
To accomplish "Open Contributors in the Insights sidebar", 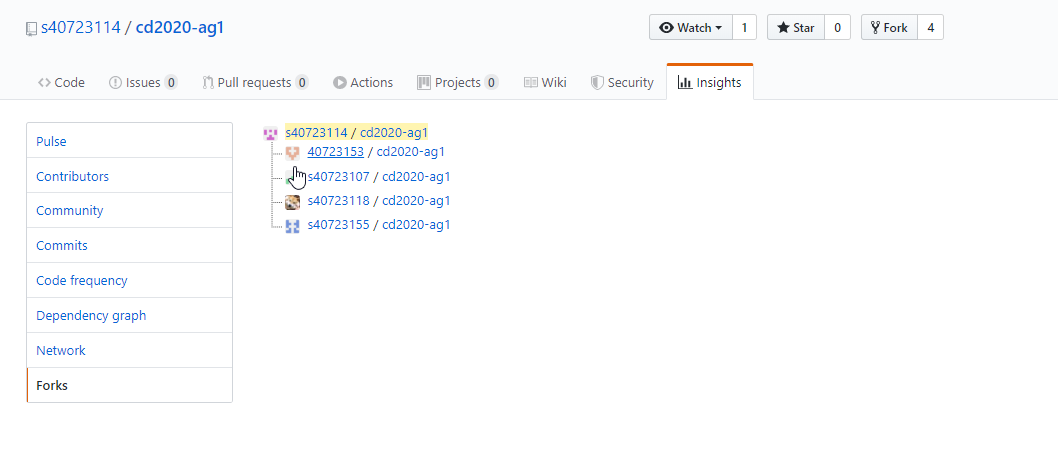I will click(x=73, y=177).
